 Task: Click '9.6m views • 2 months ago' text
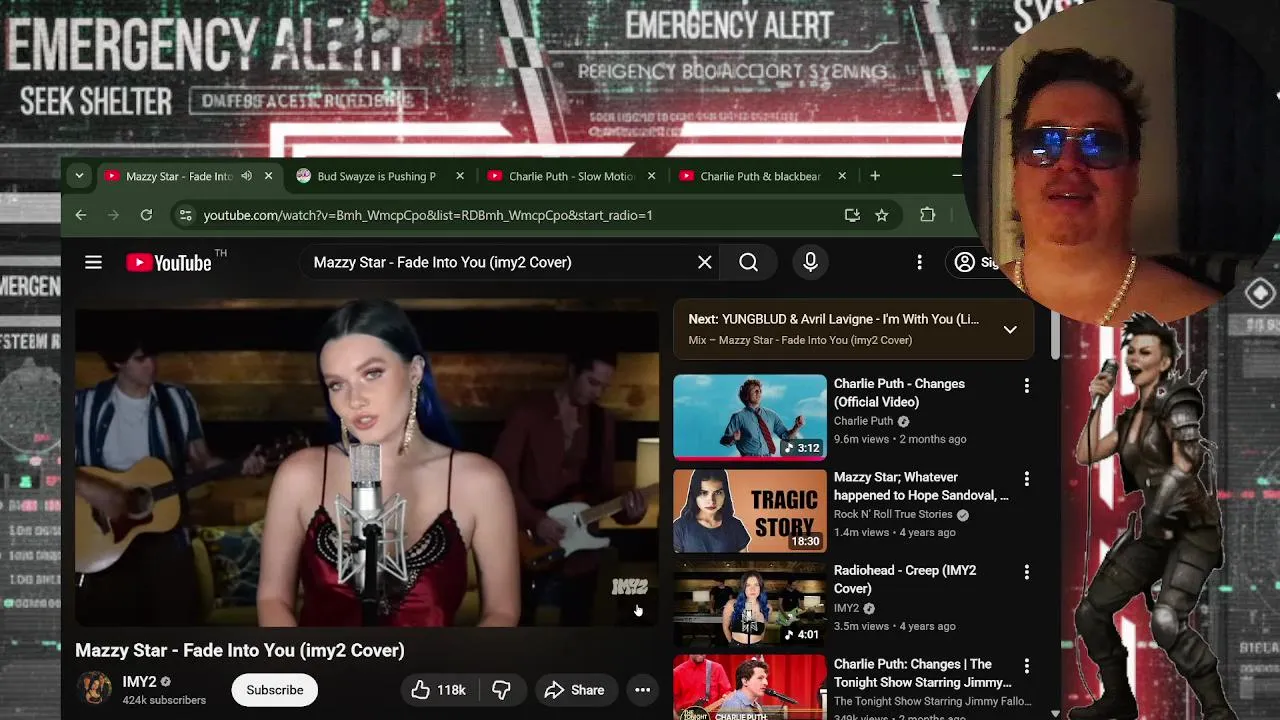(x=900, y=439)
